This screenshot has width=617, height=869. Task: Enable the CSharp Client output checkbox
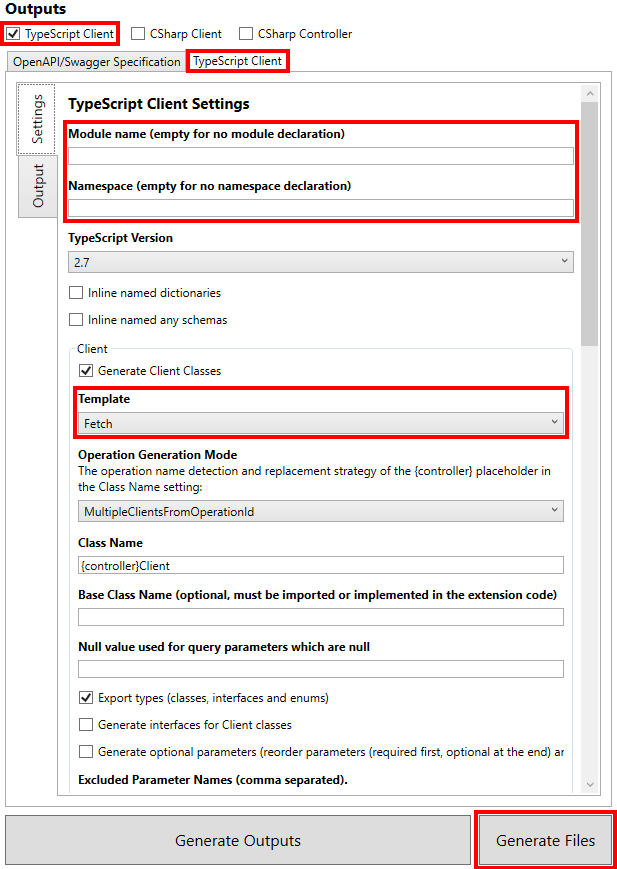[x=139, y=34]
